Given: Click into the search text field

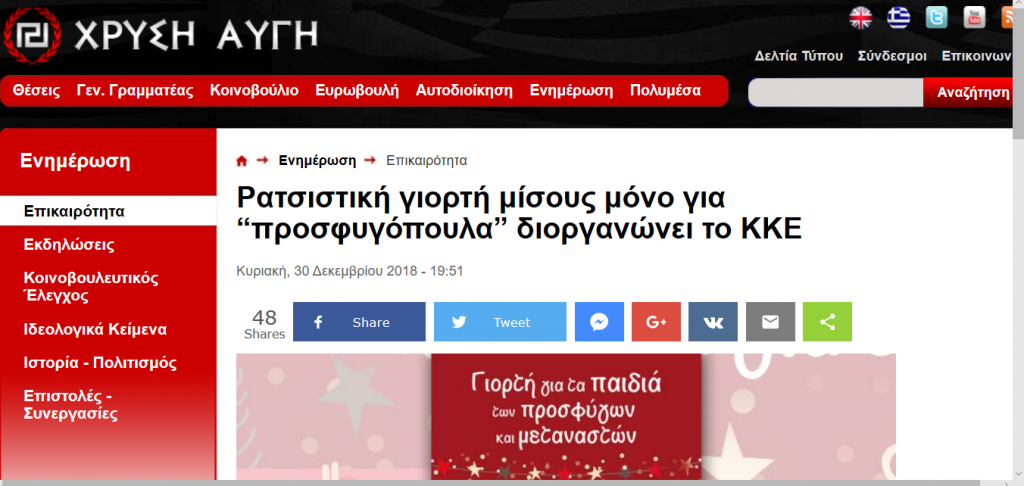Looking at the screenshot, I should click(835, 92).
